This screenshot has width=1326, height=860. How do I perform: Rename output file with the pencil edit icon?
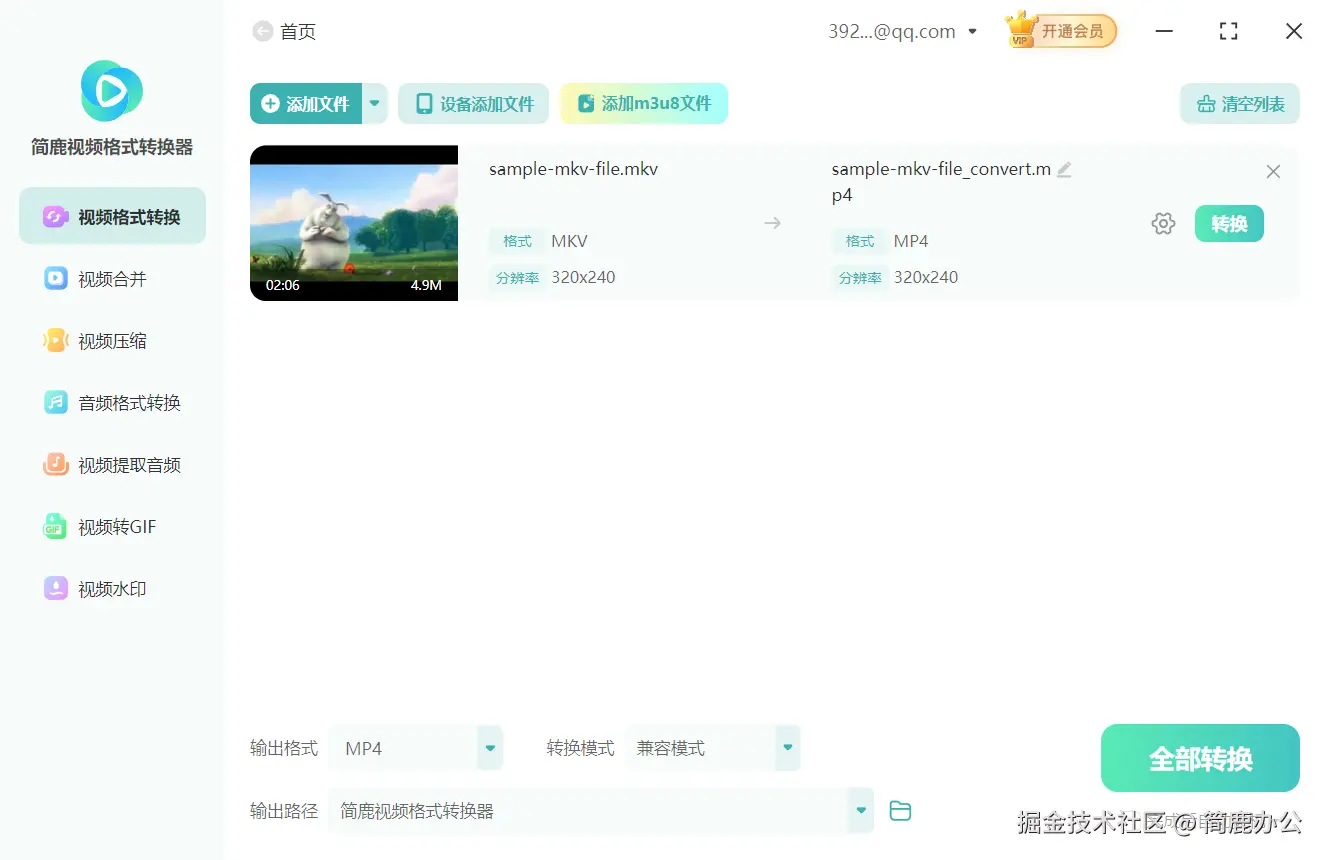1065,169
